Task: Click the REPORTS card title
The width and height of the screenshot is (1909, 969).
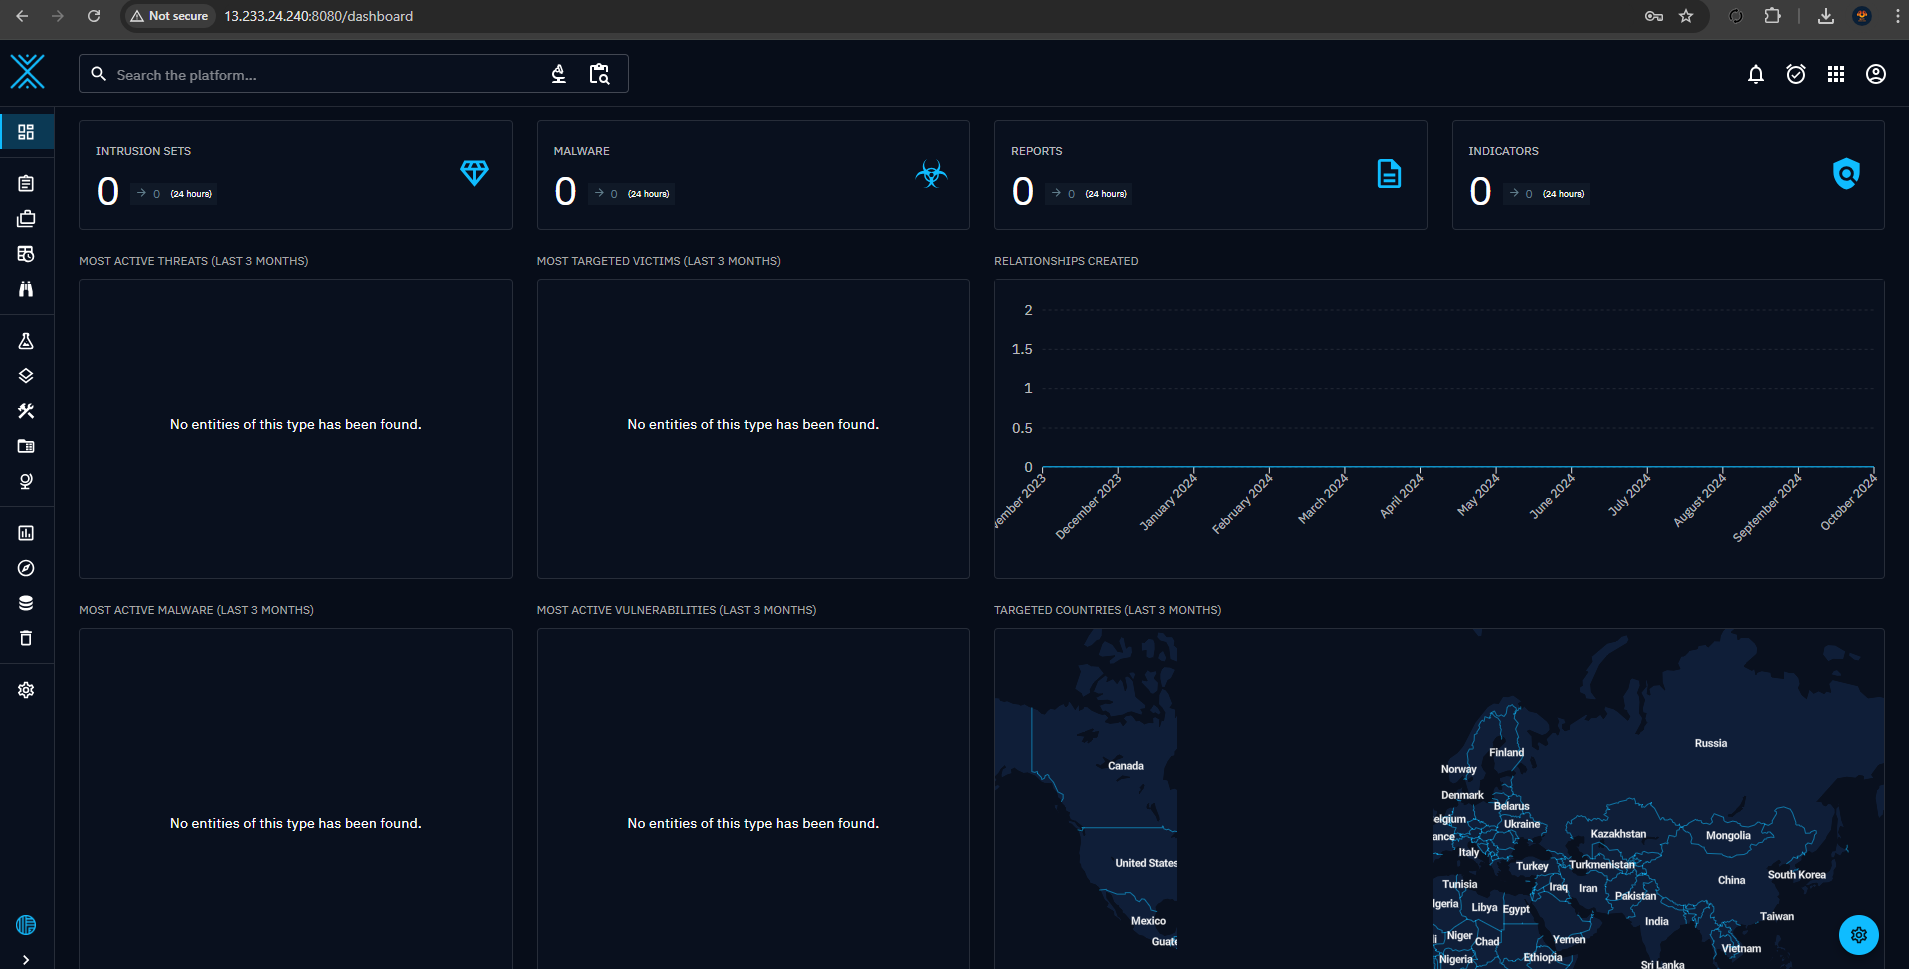Action: [1037, 151]
